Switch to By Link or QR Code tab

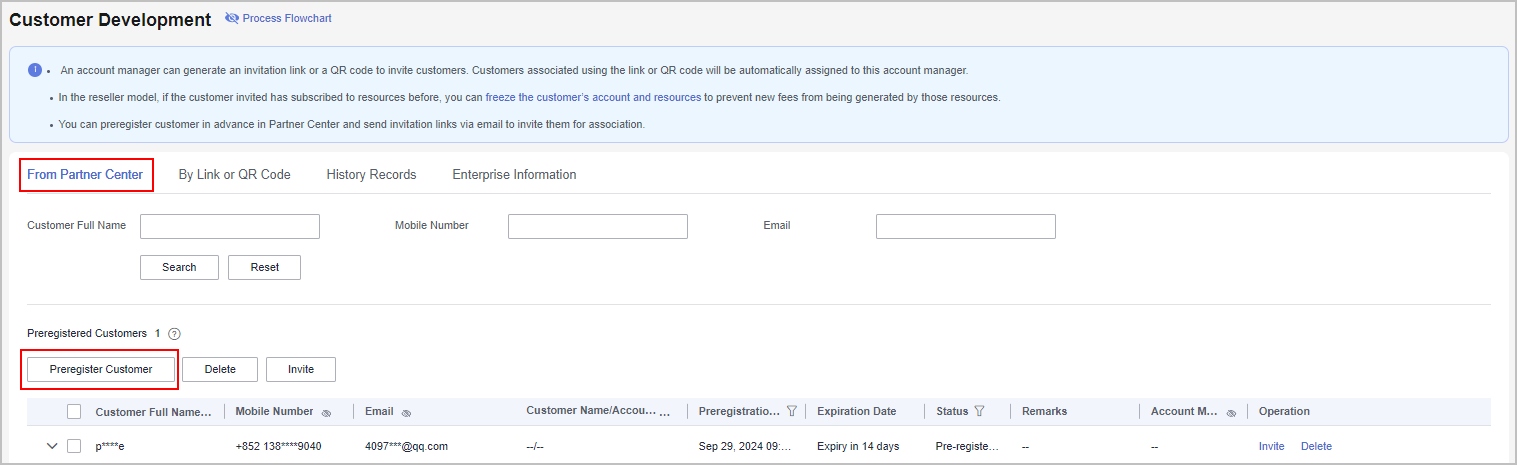(234, 174)
